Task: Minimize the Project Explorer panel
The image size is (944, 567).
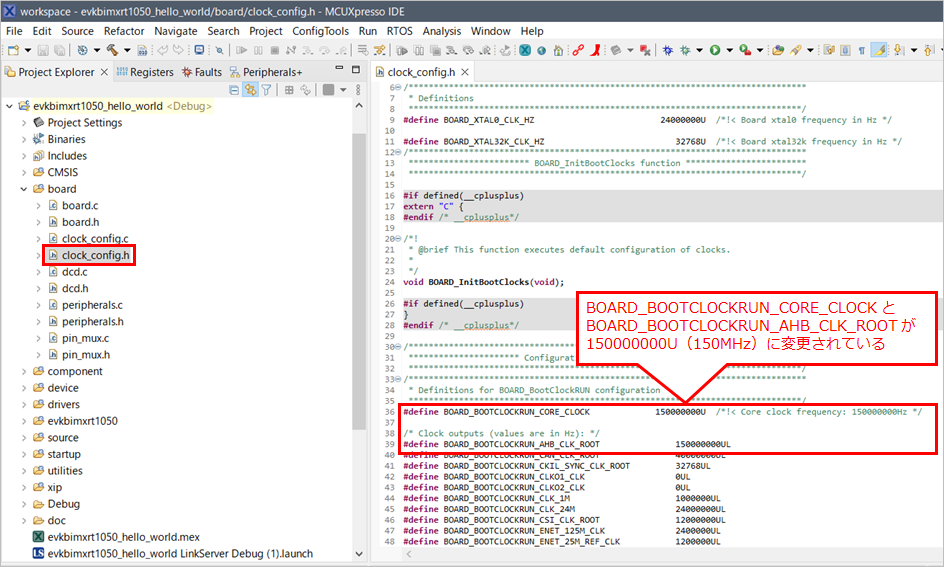Action: coord(339,69)
